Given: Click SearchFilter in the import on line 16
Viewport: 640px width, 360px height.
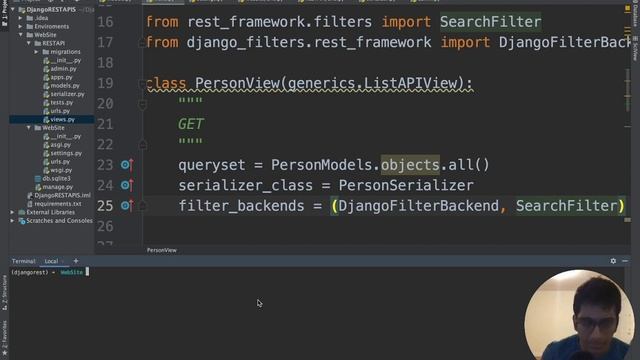Looking at the screenshot, I should pos(490,22).
